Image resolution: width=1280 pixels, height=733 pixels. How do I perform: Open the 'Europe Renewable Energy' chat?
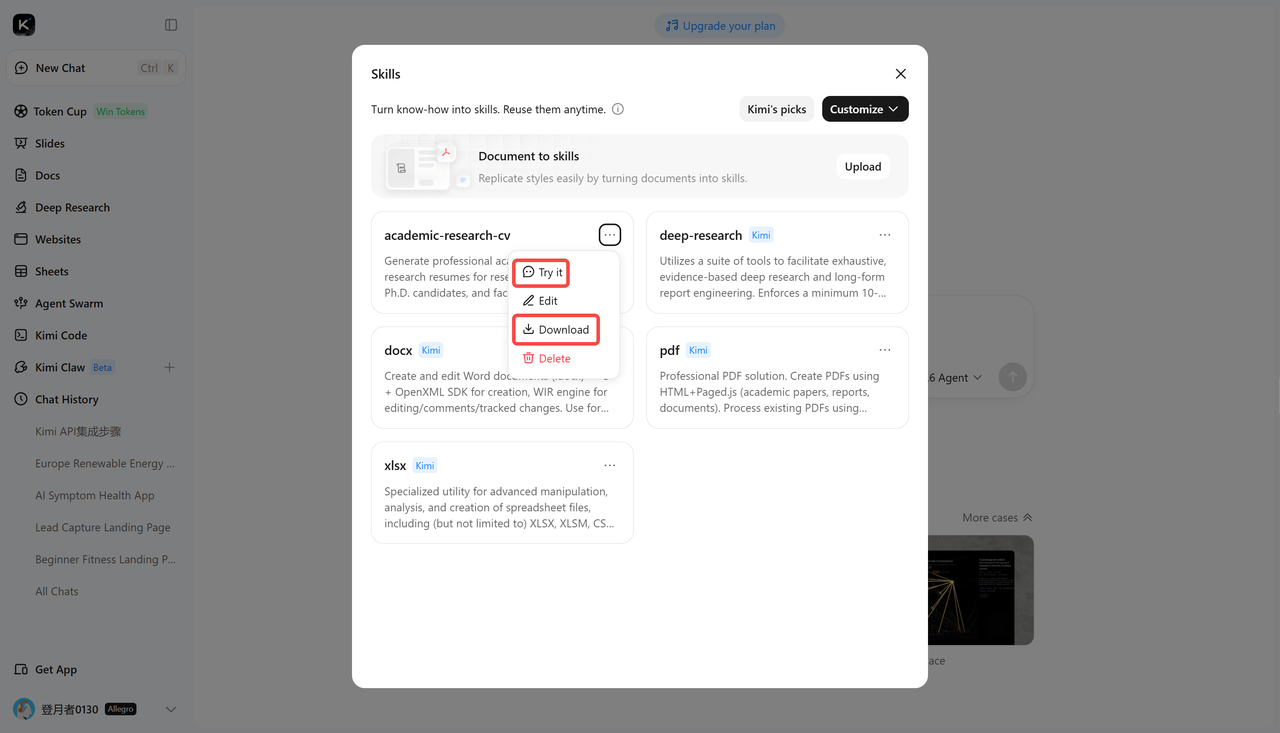click(x=105, y=464)
